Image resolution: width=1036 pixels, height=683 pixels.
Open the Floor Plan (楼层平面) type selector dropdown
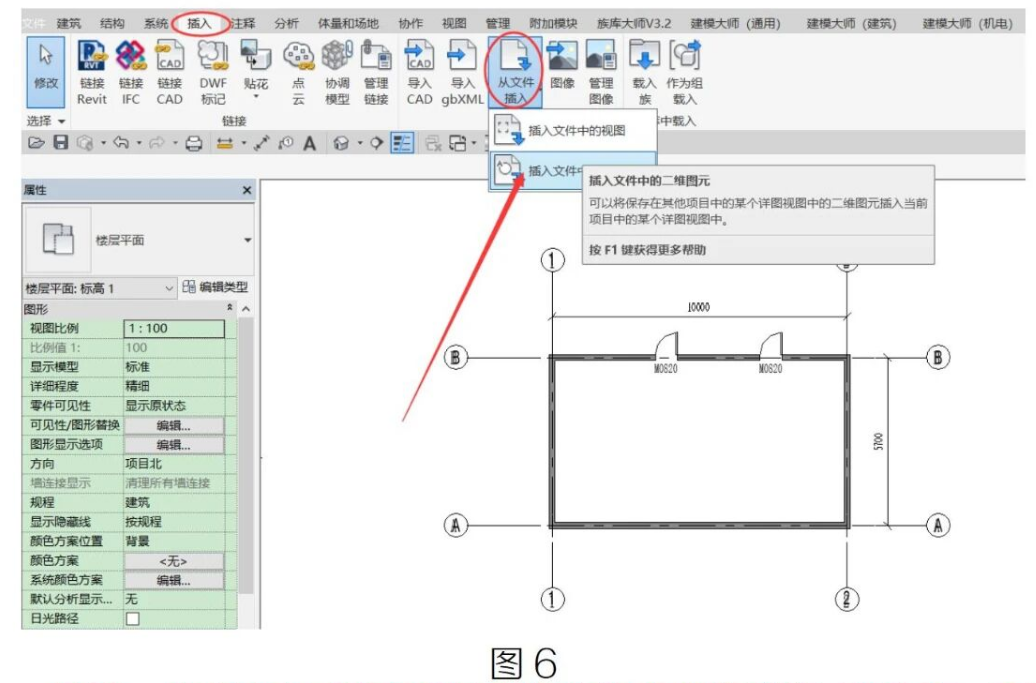(248, 240)
